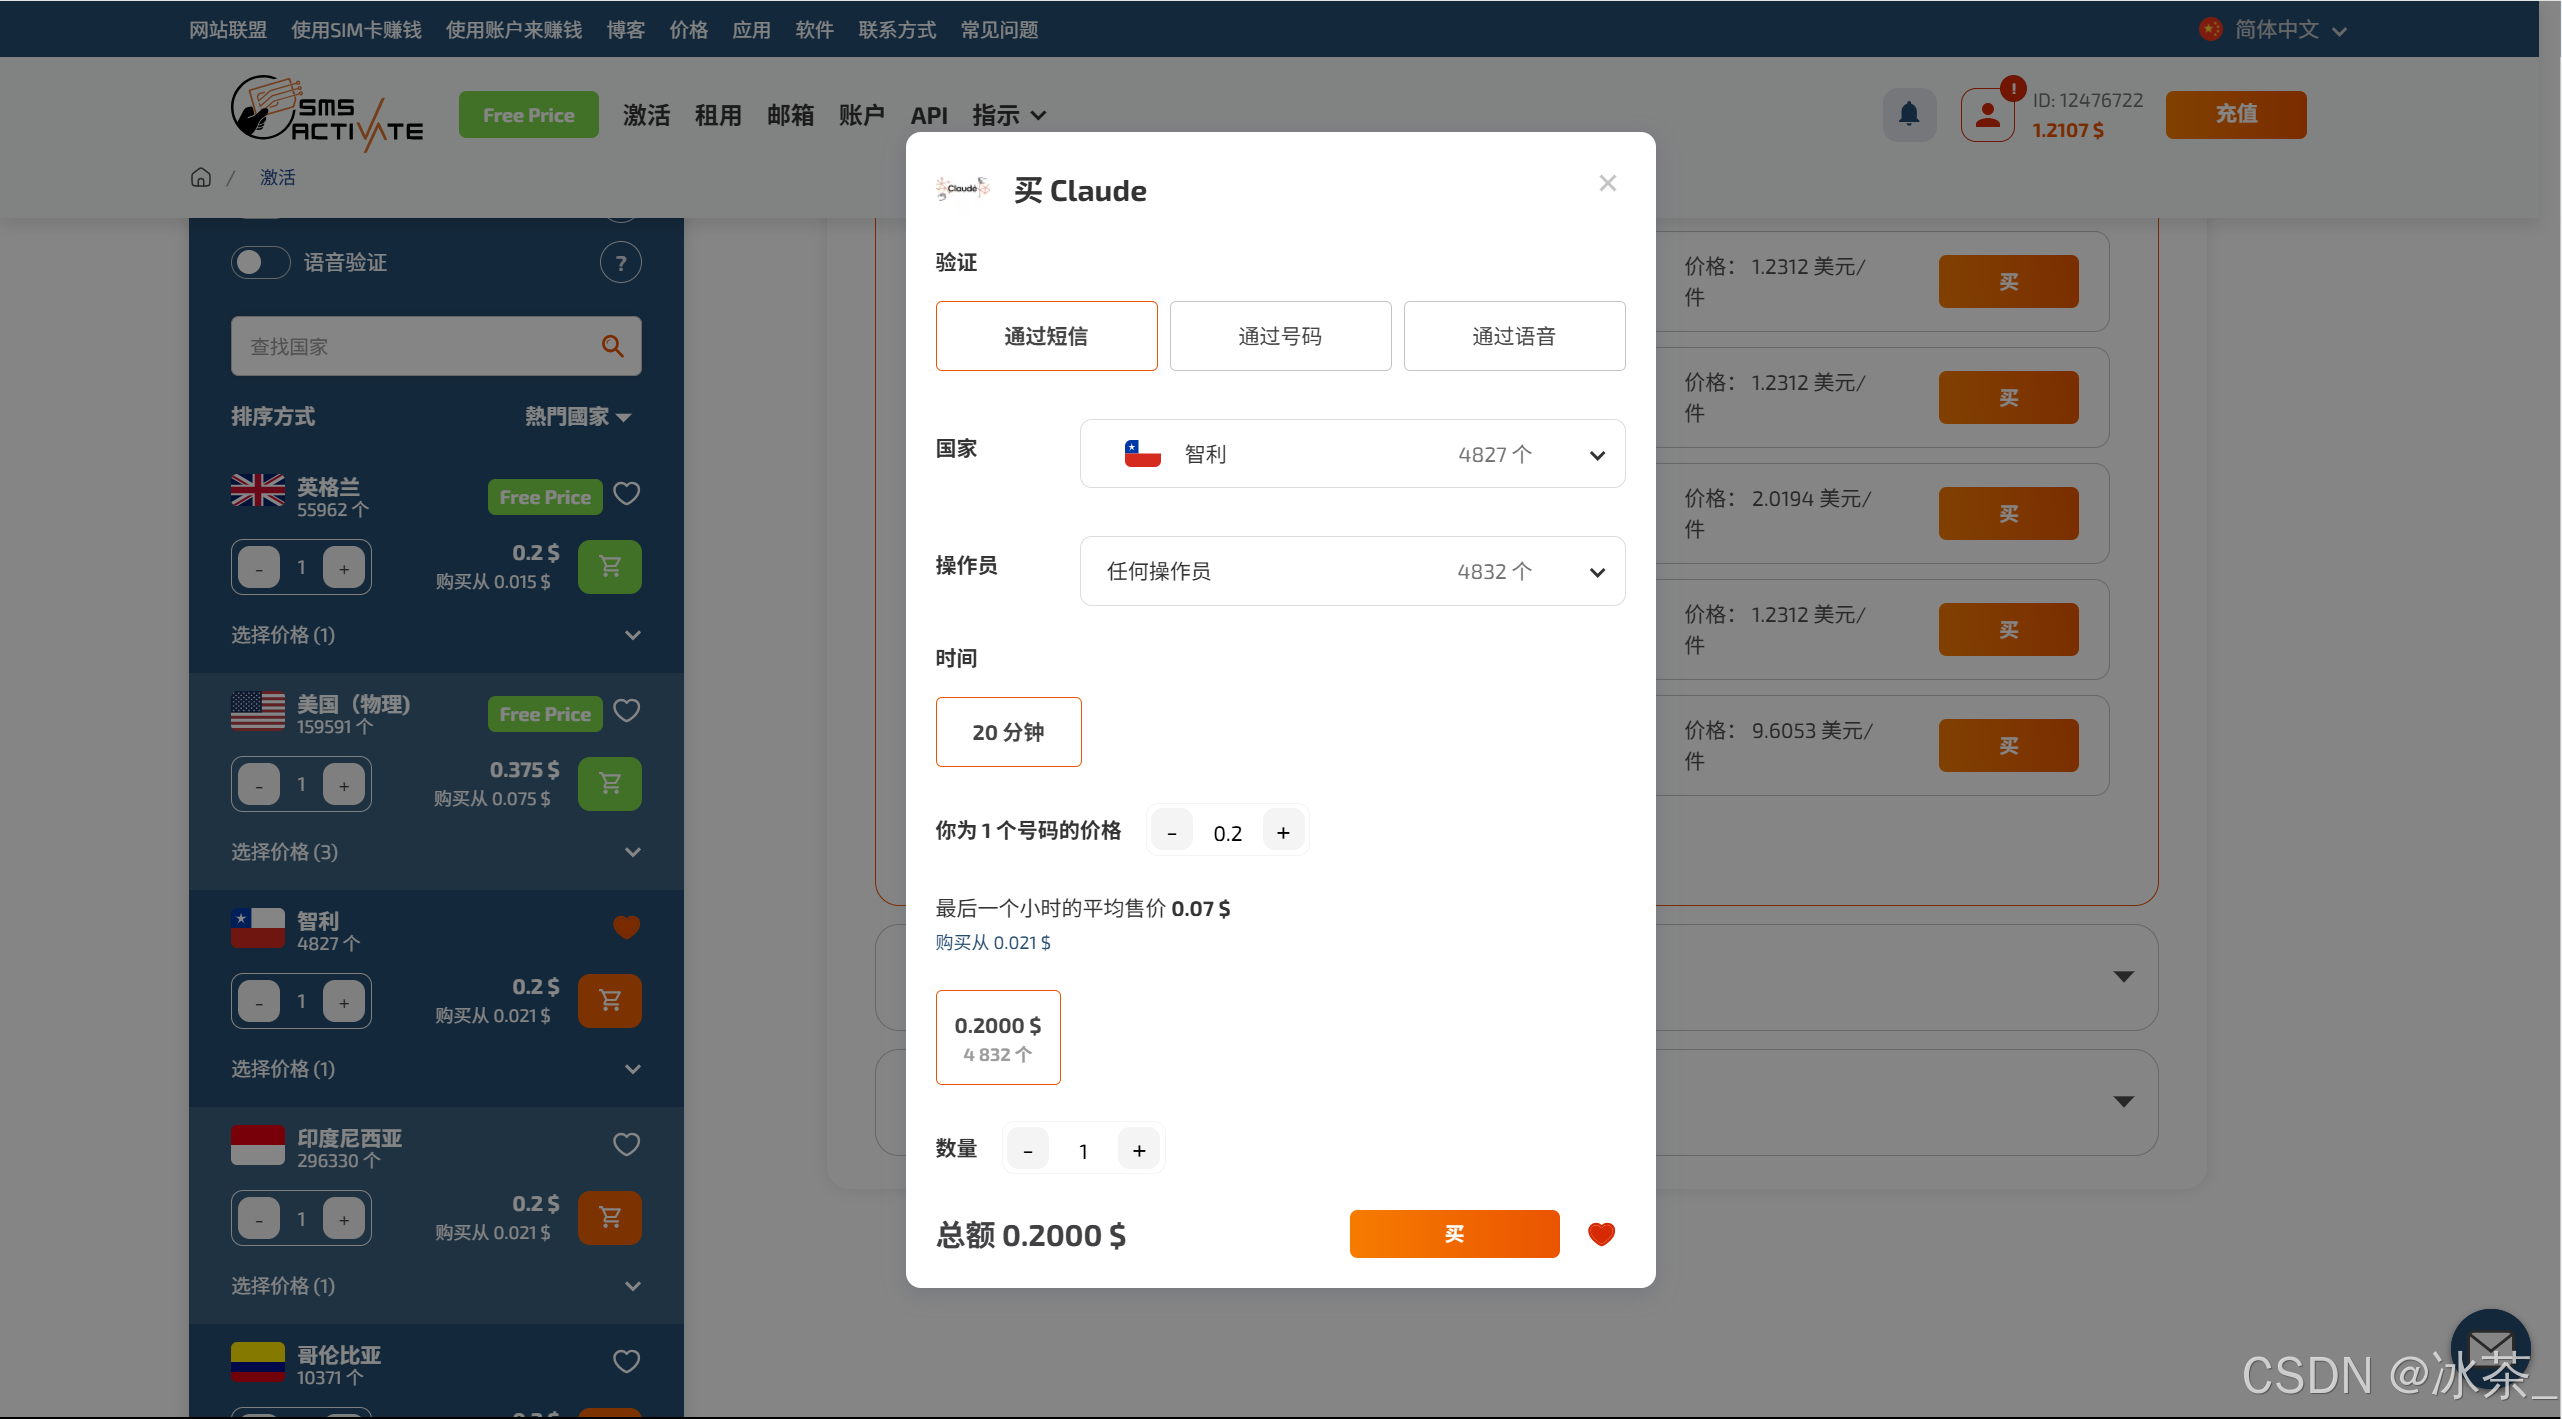Open the user account profile icon

tap(1987, 116)
